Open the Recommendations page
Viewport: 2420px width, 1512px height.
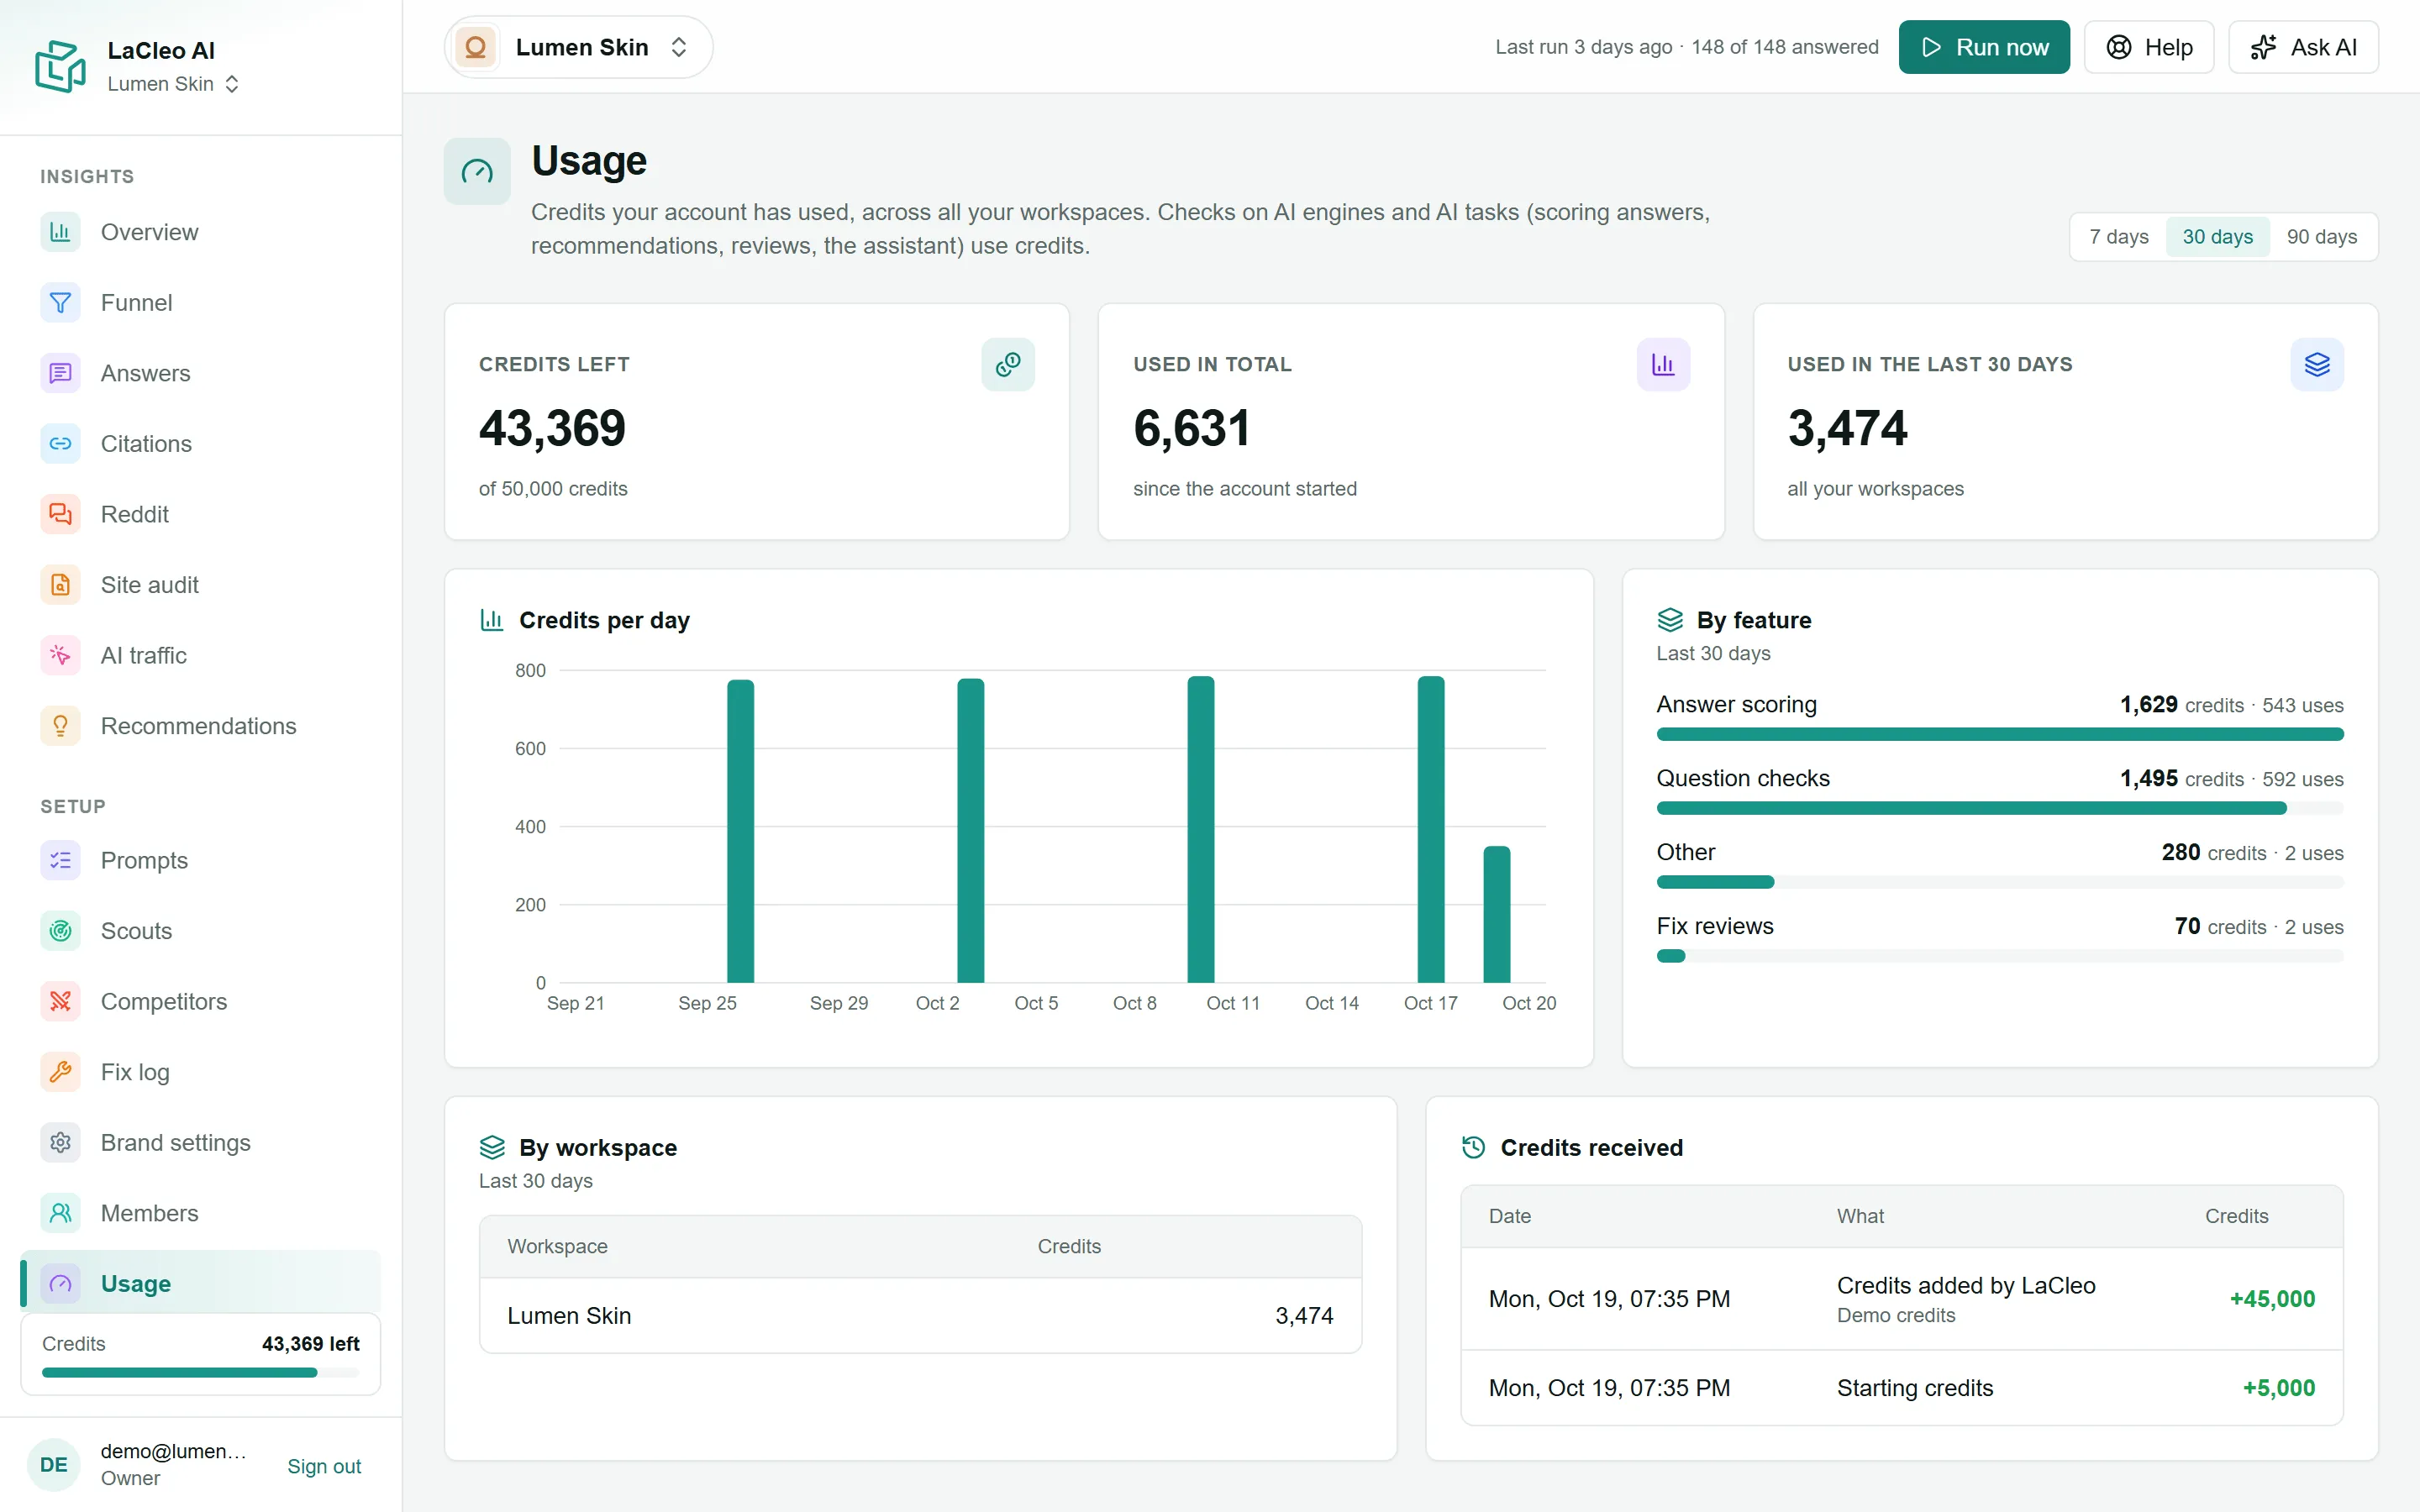pos(200,726)
